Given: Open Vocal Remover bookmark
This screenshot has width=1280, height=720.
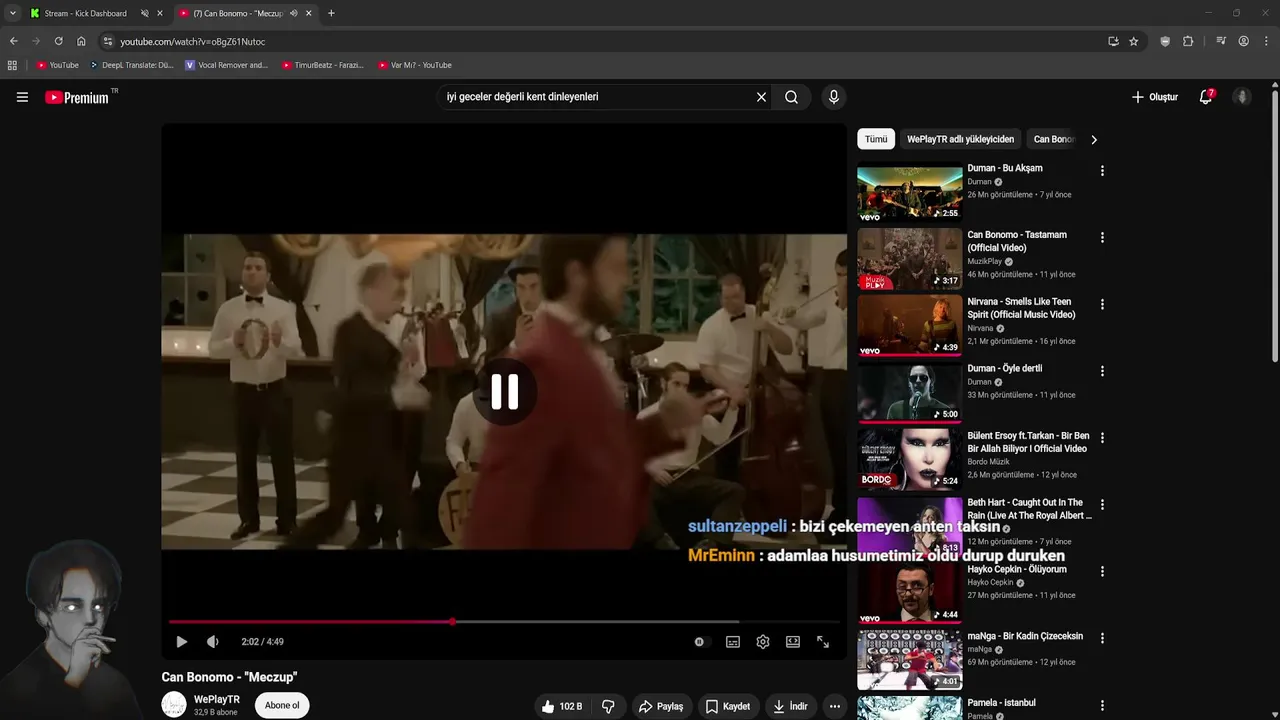Looking at the screenshot, I should [226, 65].
